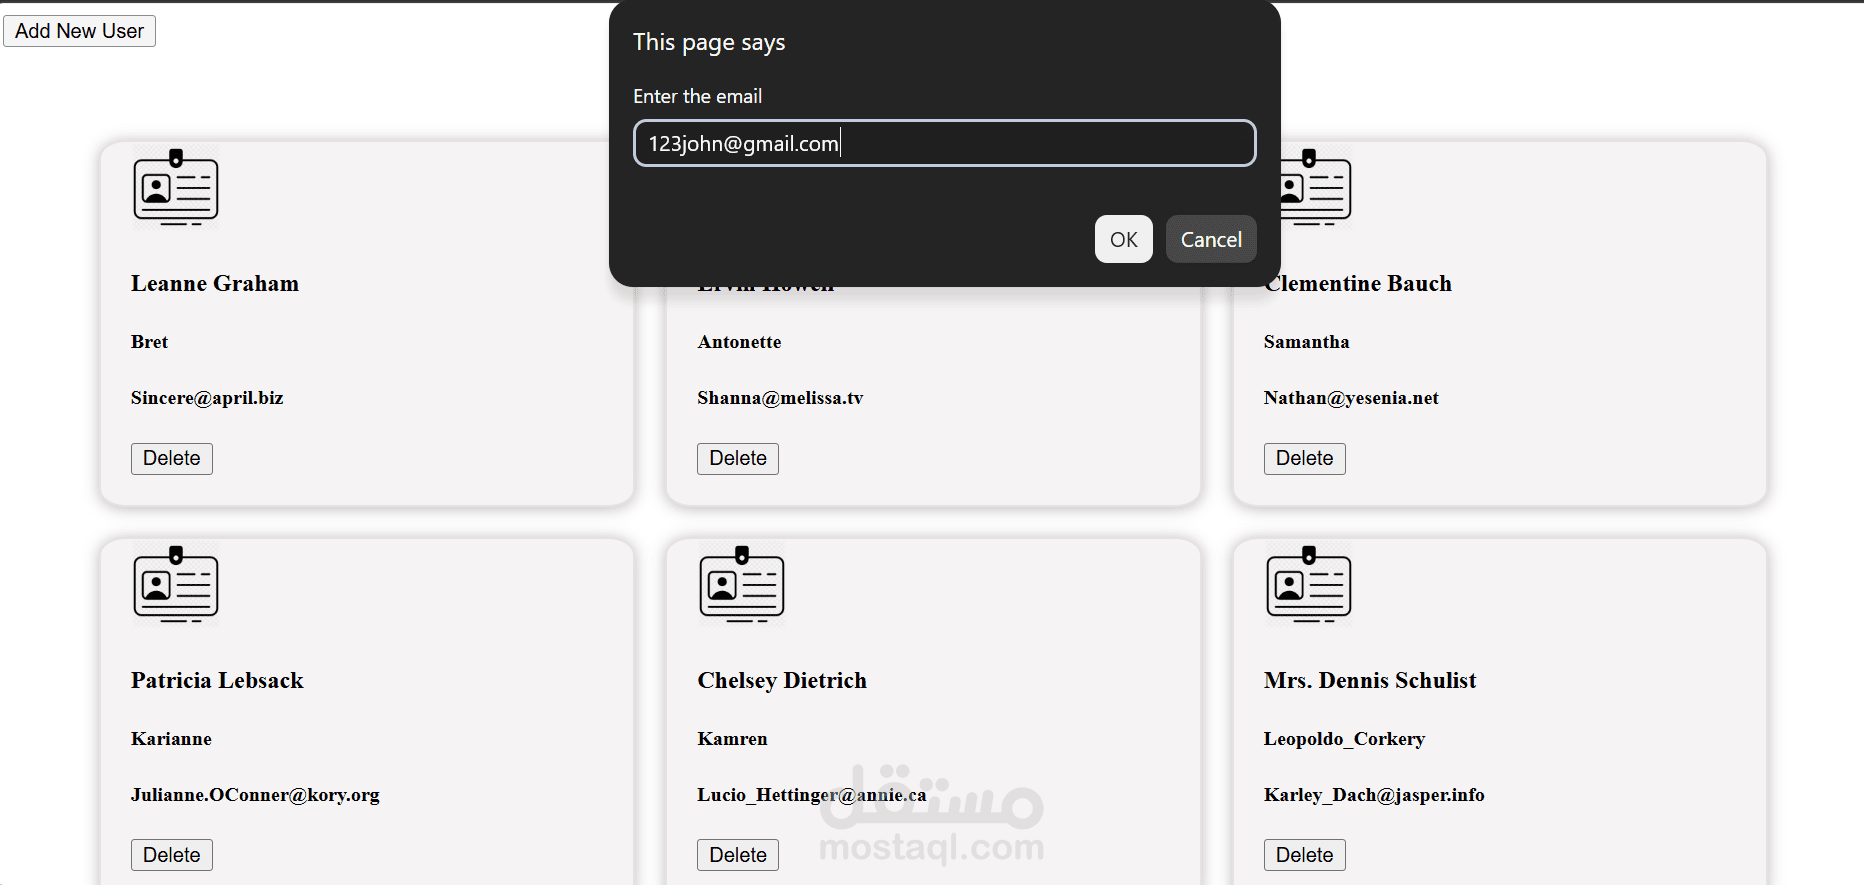The width and height of the screenshot is (1864, 885).
Task: Click the 'This page says' dialog title
Action: [x=709, y=42]
